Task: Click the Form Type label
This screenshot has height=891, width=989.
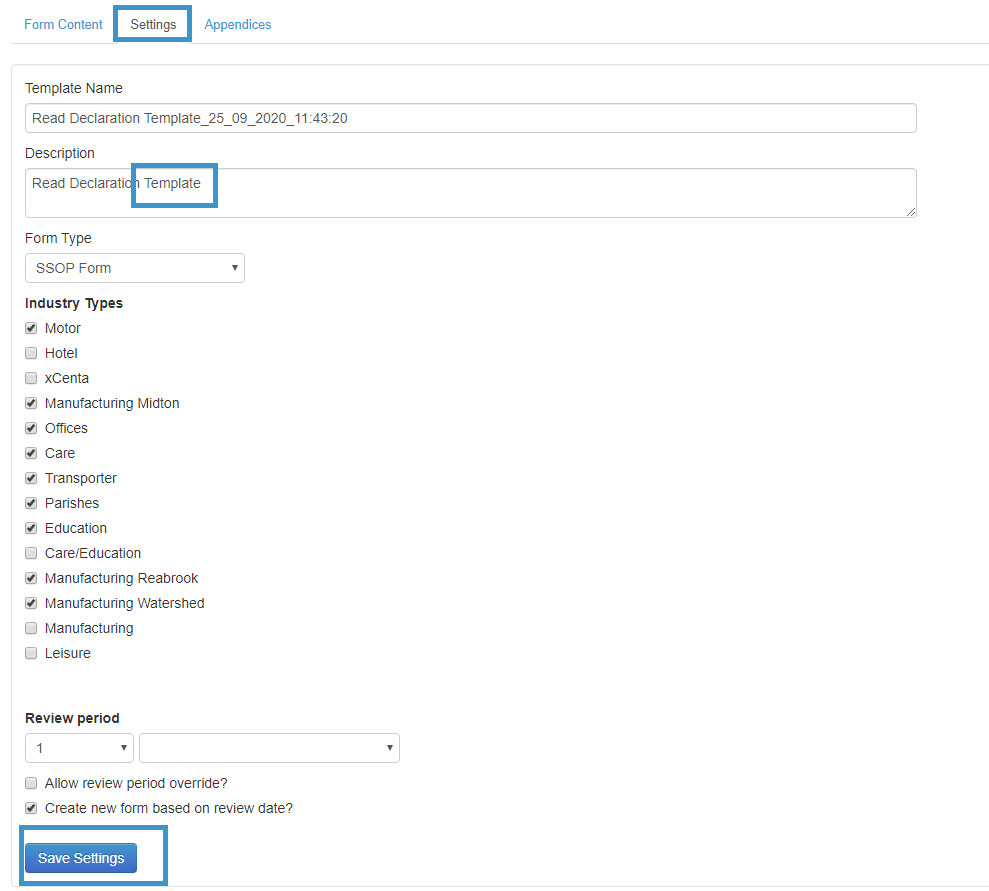Action: coord(58,238)
